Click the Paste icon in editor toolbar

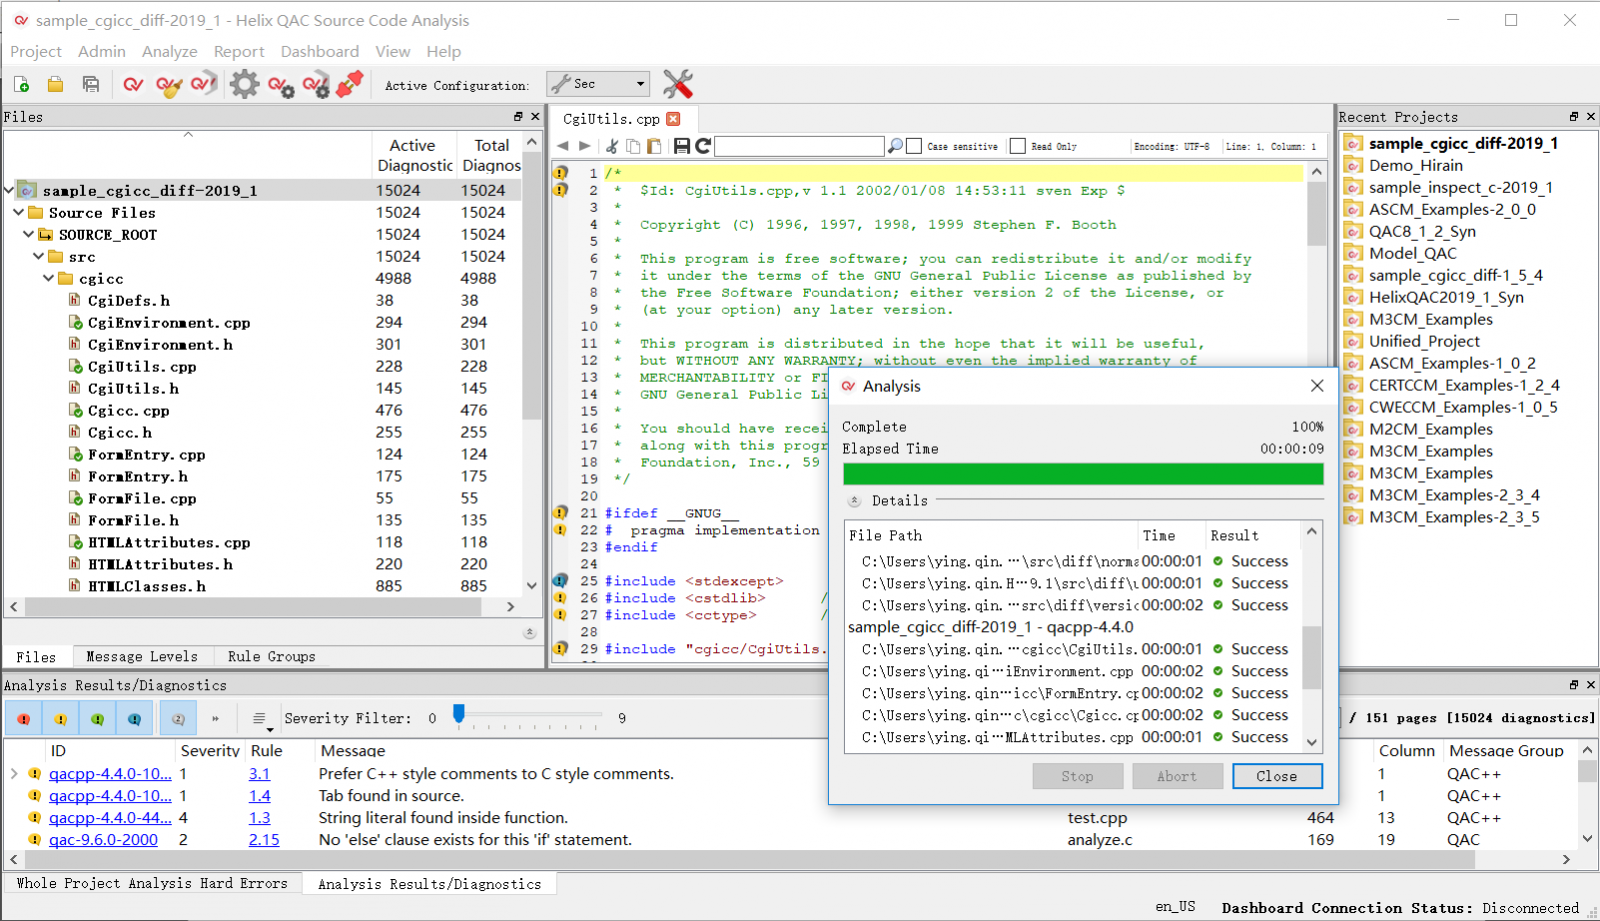[x=654, y=146]
